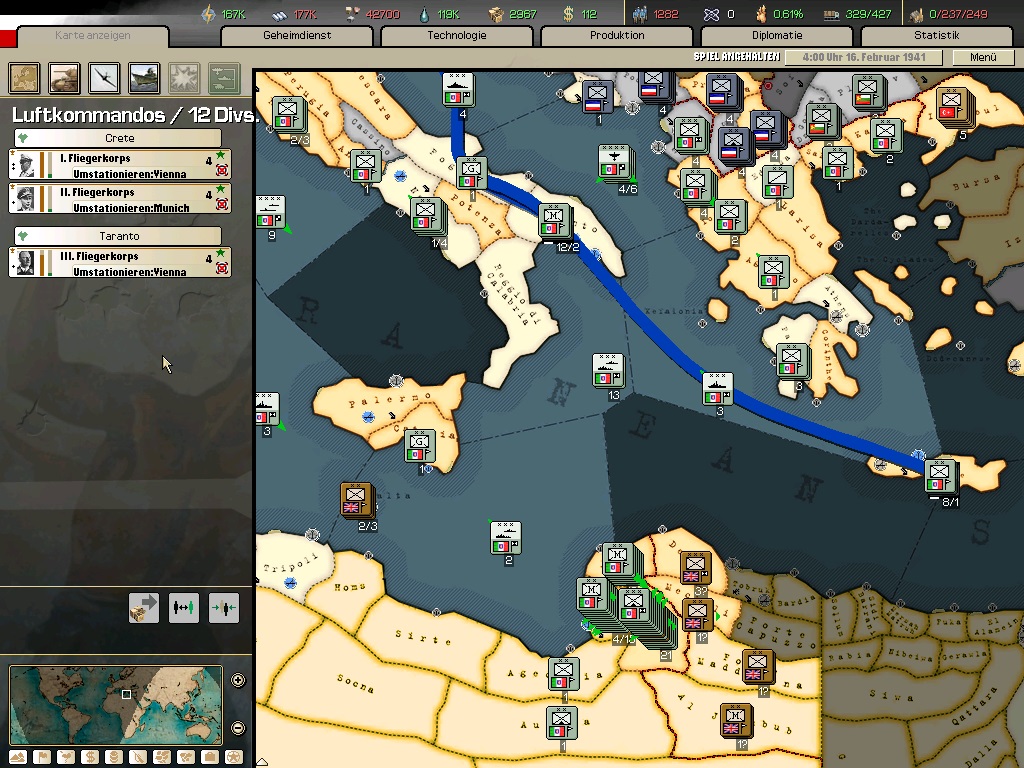The width and height of the screenshot is (1024, 768).
Task: Click the merge units icon
Action: [x=224, y=607]
